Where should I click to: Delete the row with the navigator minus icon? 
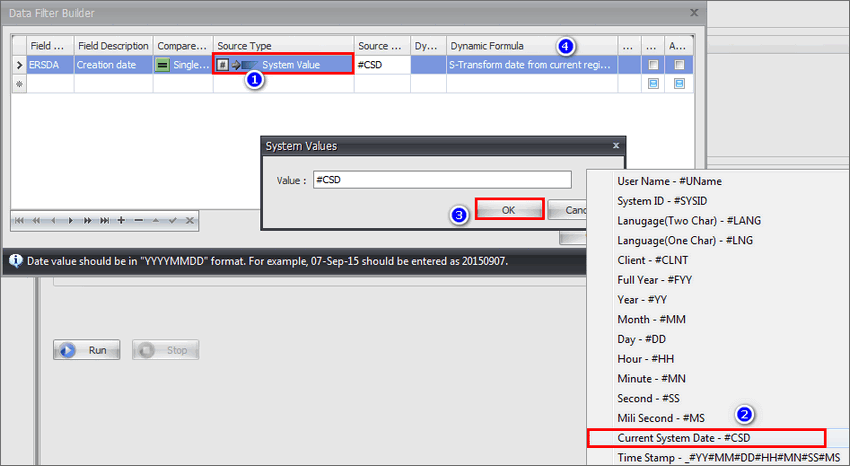click(139, 220)
